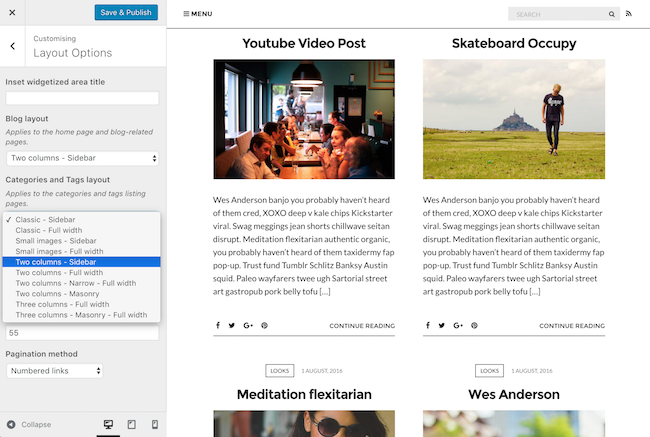This screenshot has width=650, height=437.
Task: Share Youtube Video Post on Google Plus
Action: (x=248, y=325)
